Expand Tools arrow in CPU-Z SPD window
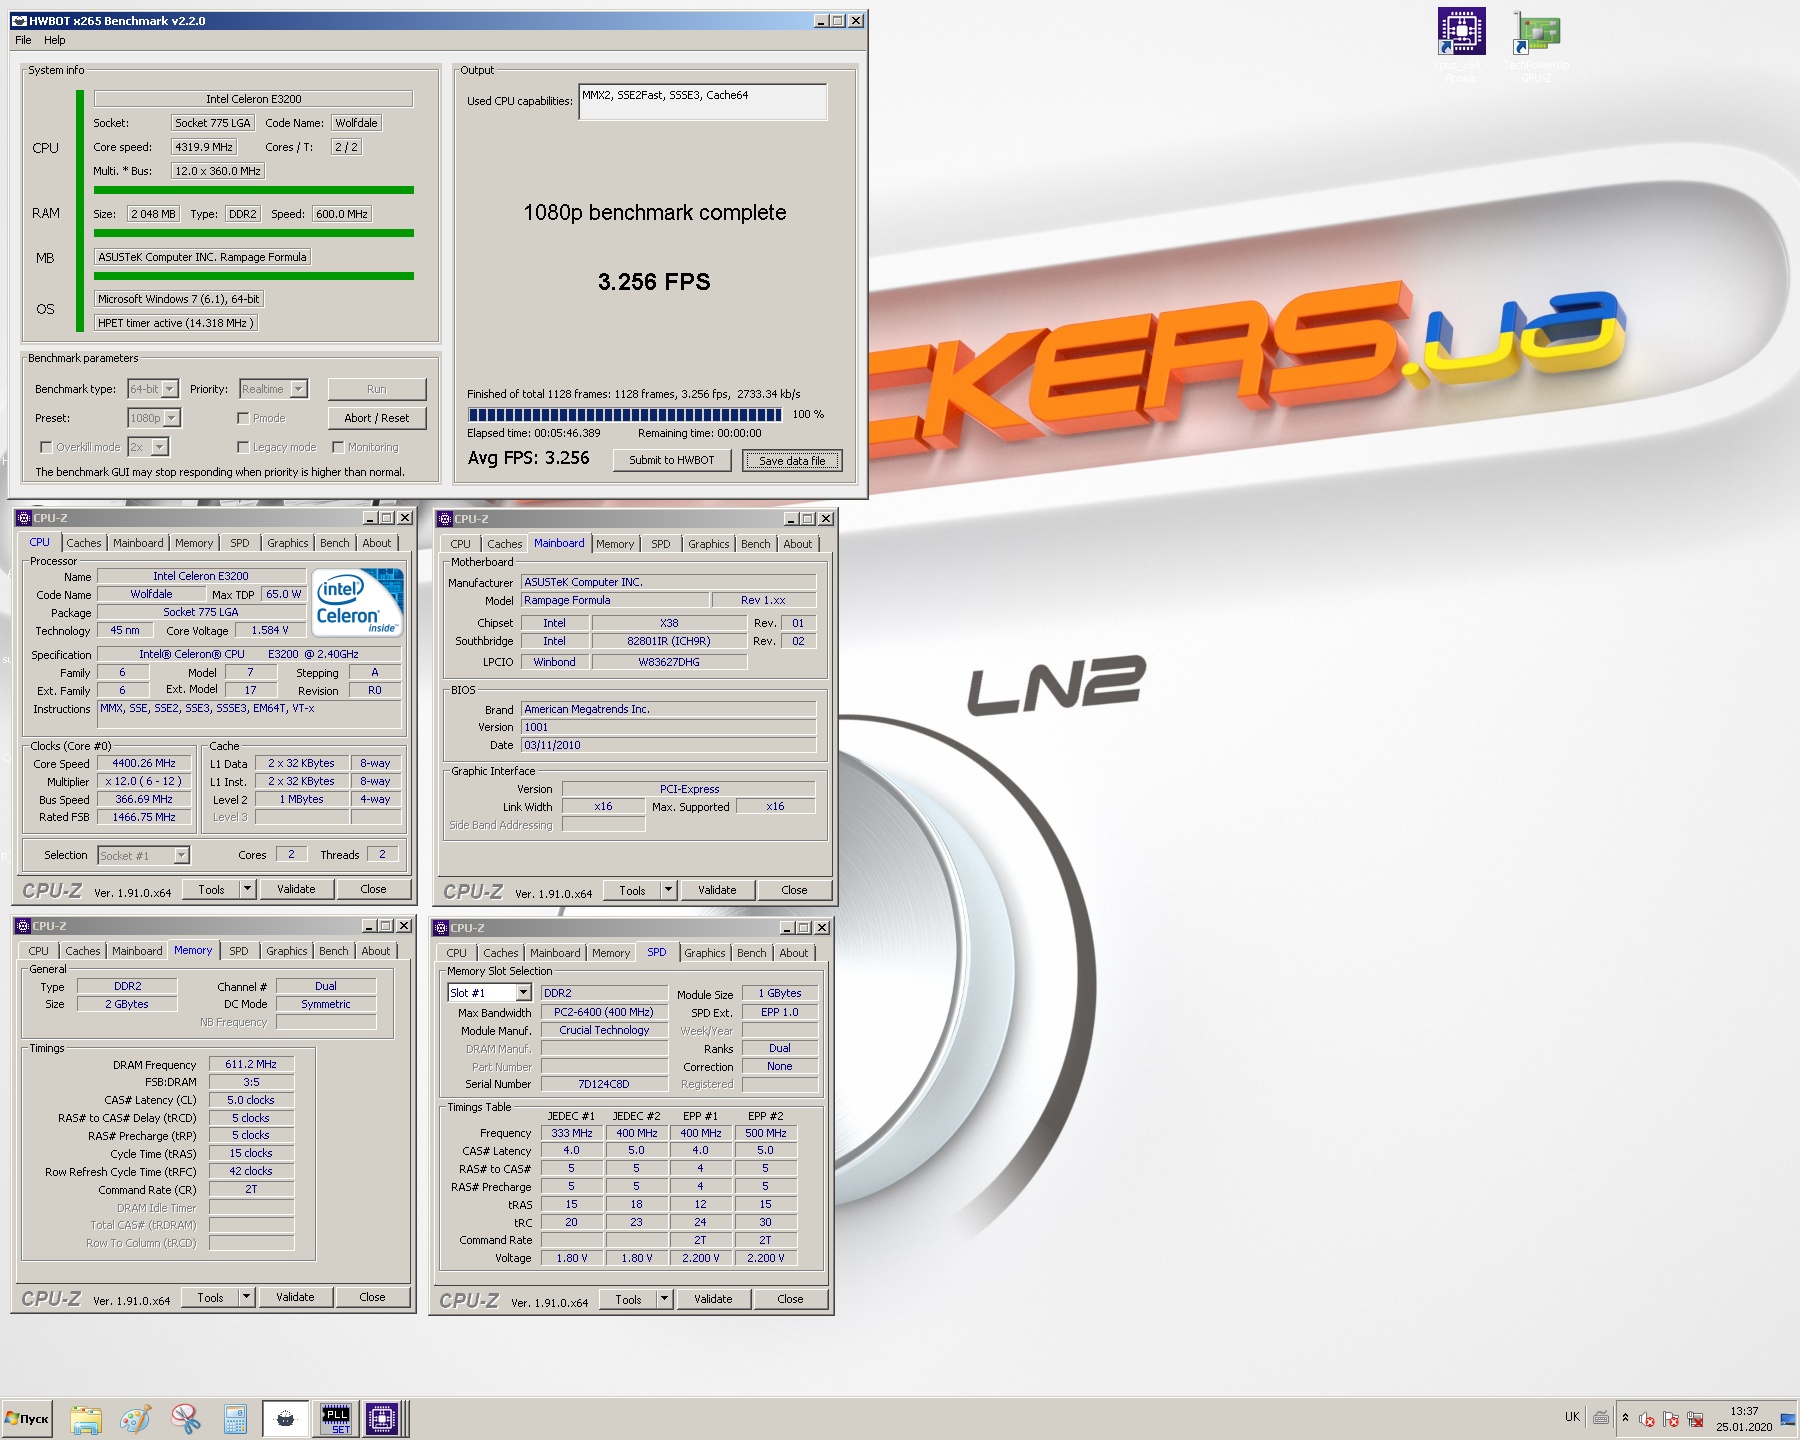The image size is (1800, 1440). [x=665, y=1299]
